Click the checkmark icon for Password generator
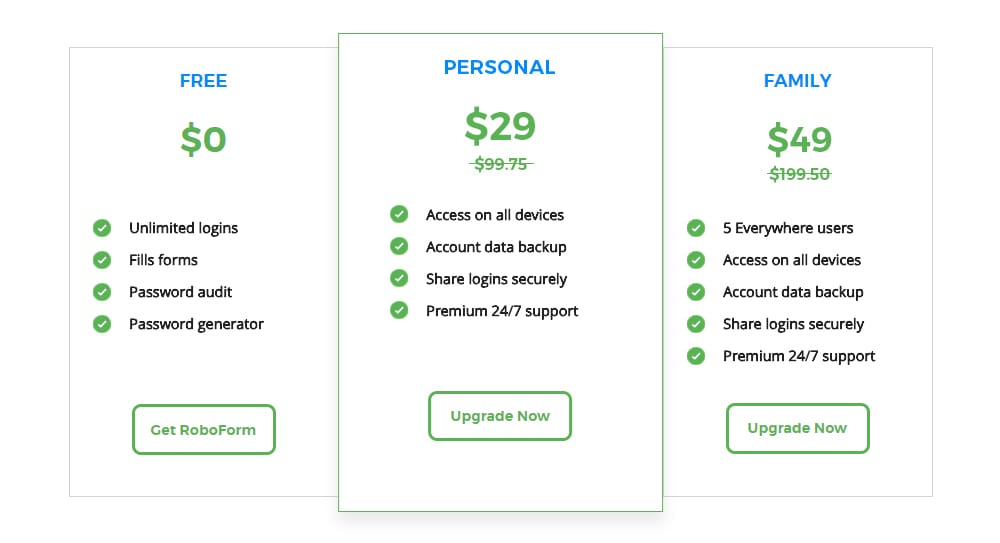 (101, 324)
